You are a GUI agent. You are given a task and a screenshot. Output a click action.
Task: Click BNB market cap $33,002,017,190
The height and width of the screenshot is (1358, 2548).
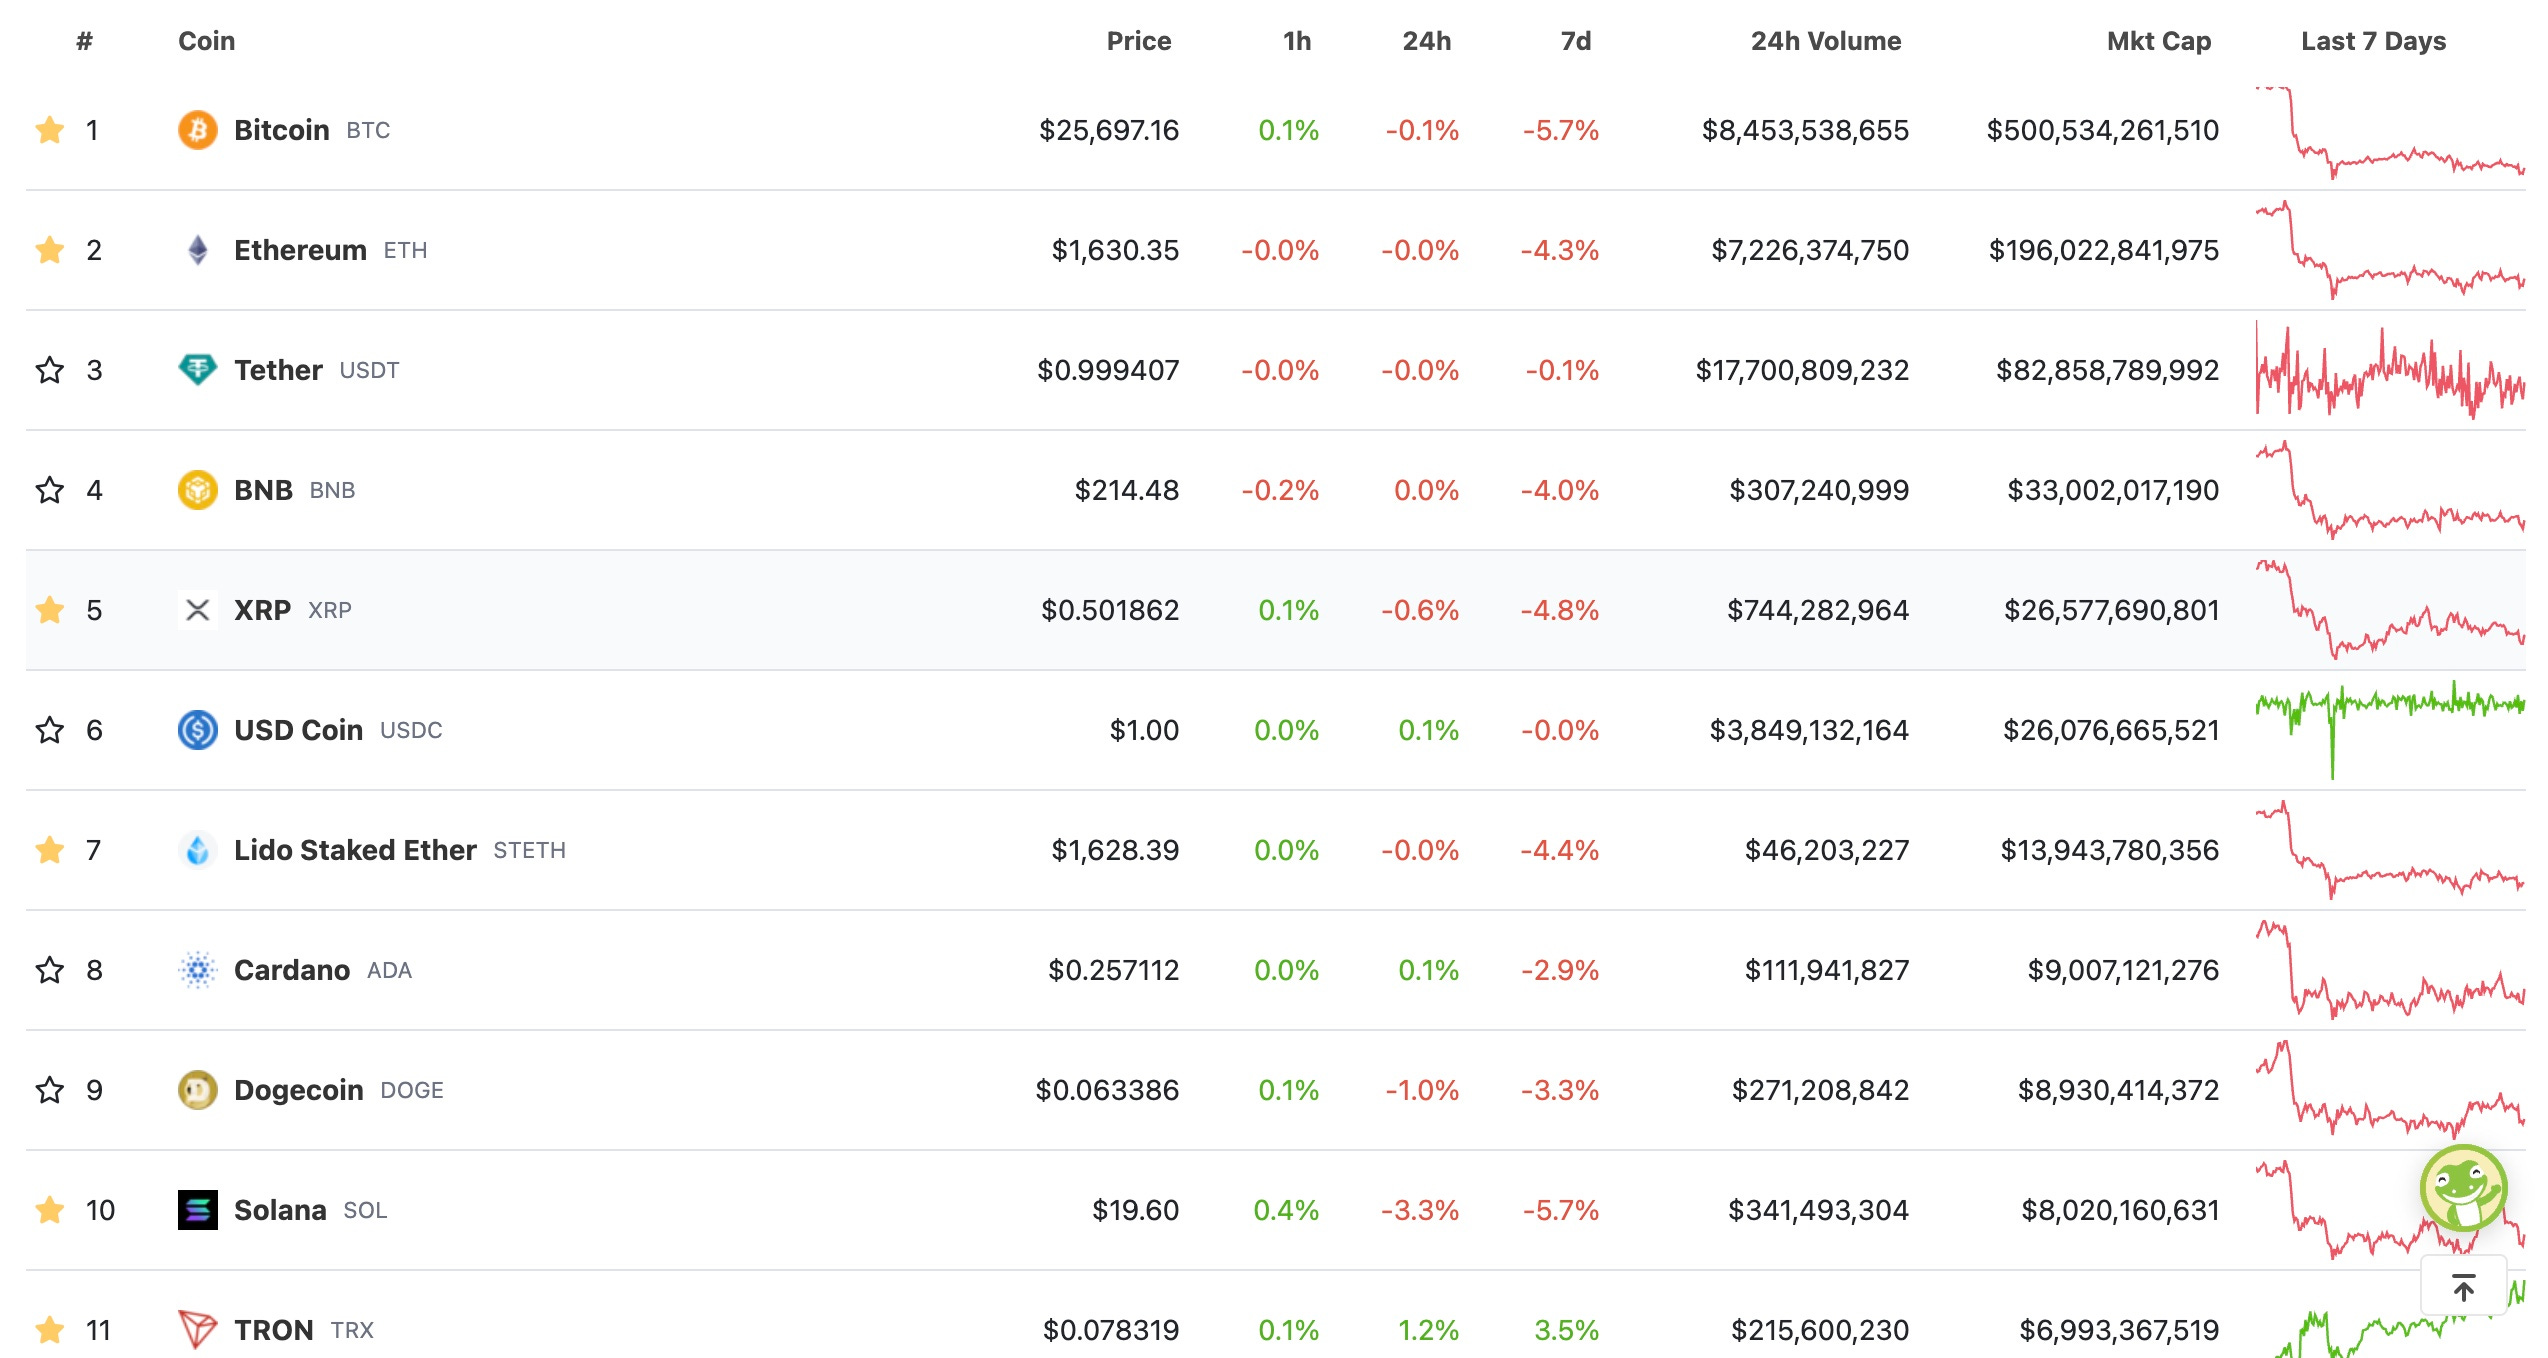(2113, 490)
